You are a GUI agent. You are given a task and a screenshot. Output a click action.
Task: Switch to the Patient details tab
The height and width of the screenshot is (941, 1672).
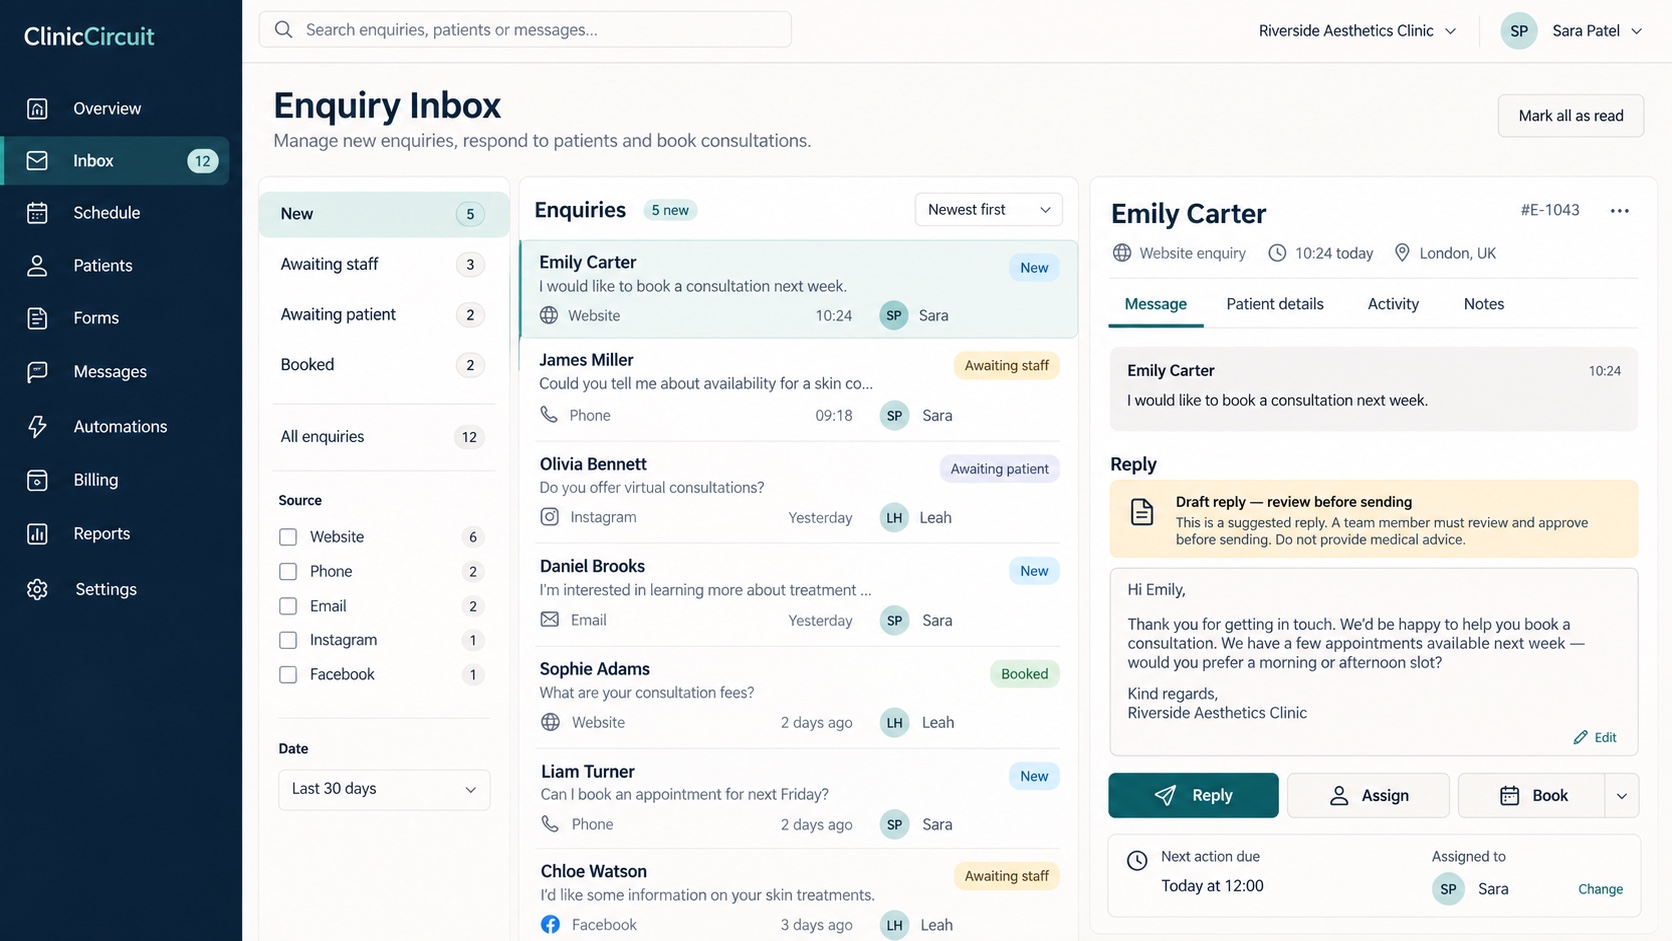(x=1274, y=304)
